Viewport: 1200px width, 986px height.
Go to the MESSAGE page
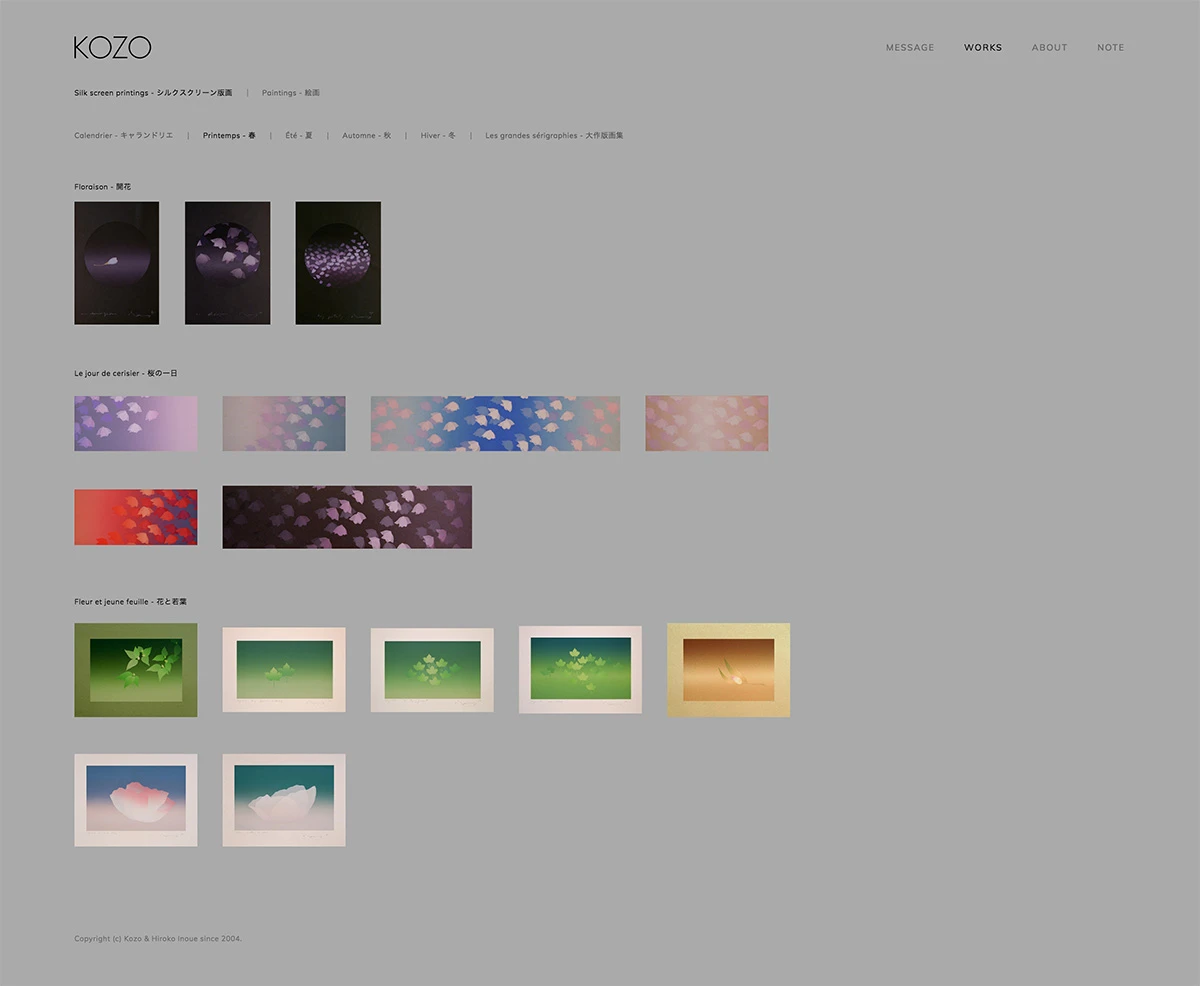coord(910,47)
